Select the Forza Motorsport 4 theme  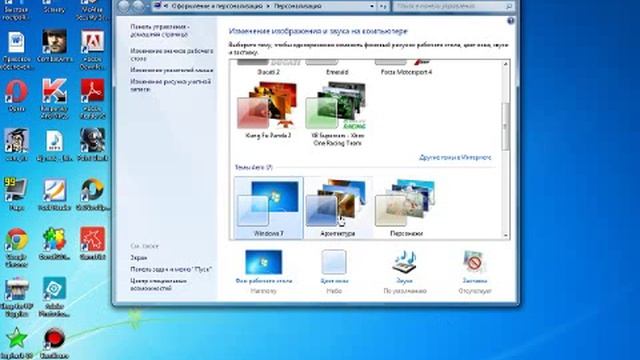pyautogui.click(x=406, y=68)
